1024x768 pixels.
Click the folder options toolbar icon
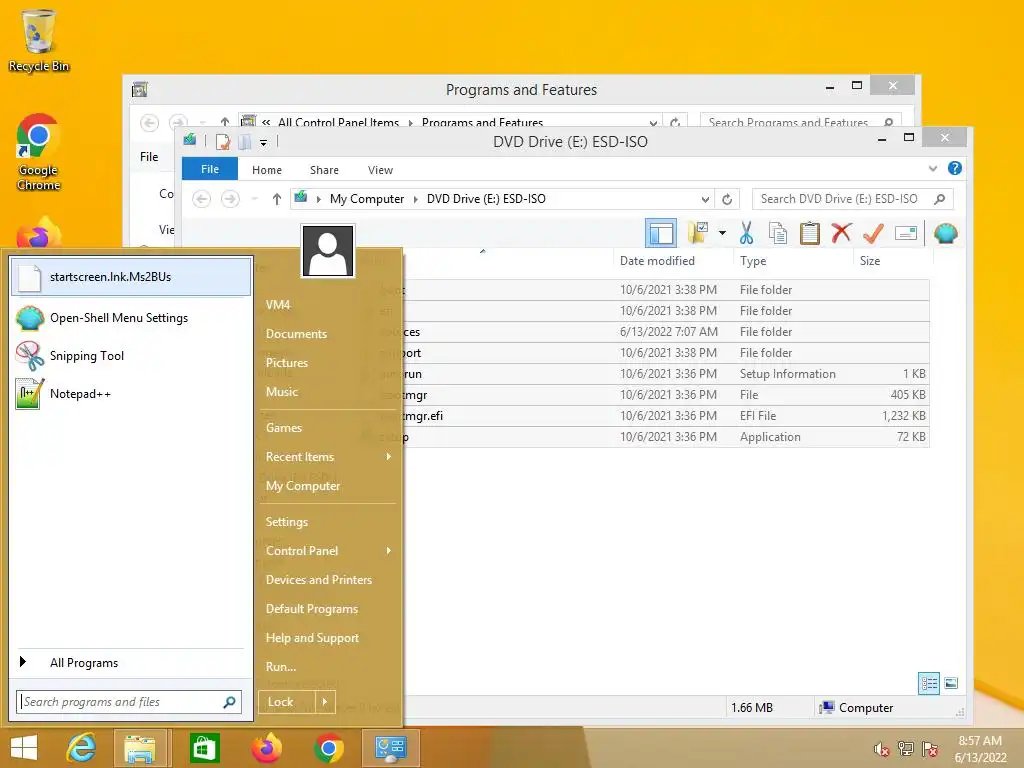tap(698, 233)
